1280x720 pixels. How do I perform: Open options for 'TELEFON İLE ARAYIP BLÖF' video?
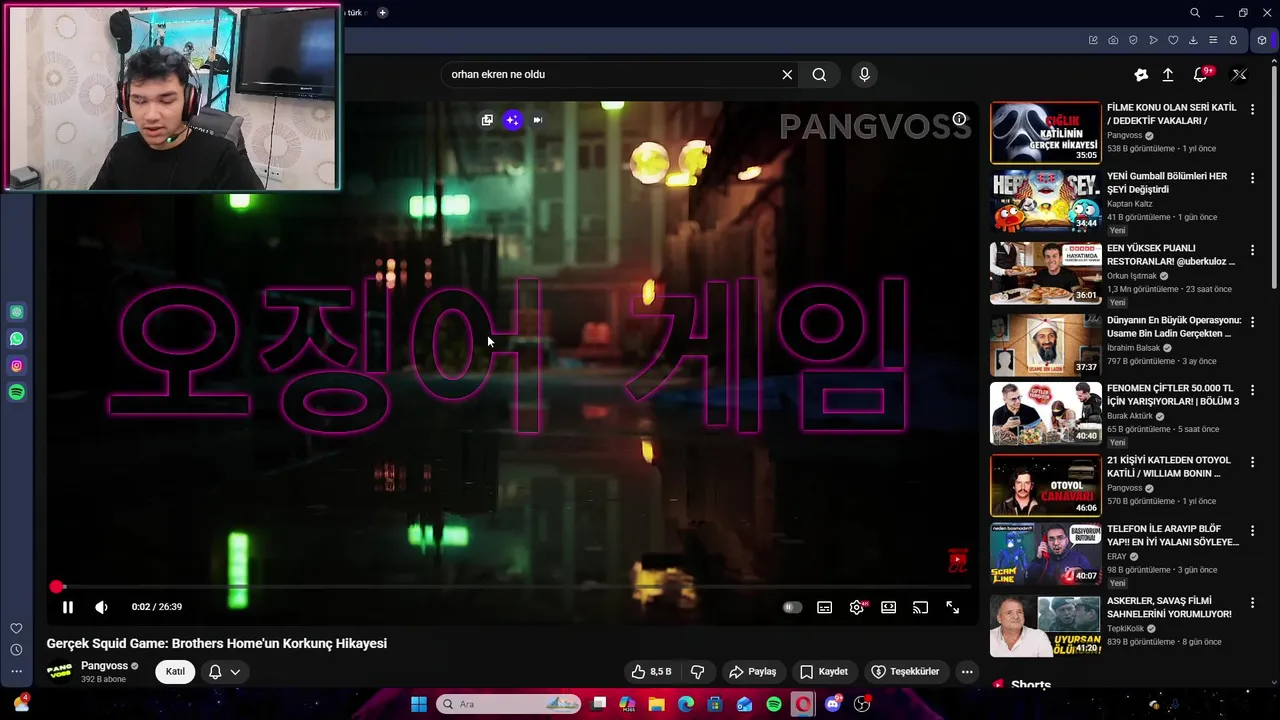point(1252,530)
